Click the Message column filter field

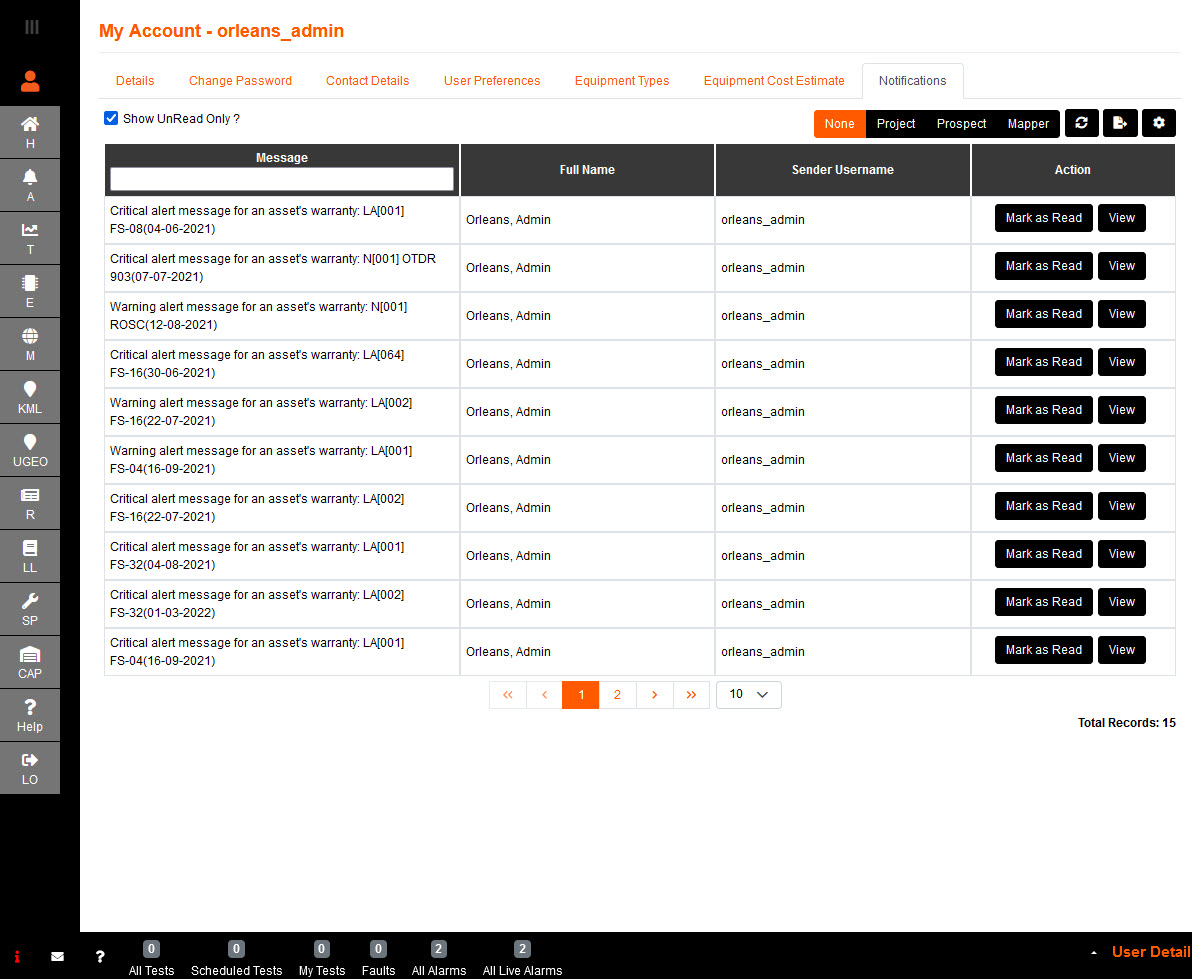[x=281, y=179]
